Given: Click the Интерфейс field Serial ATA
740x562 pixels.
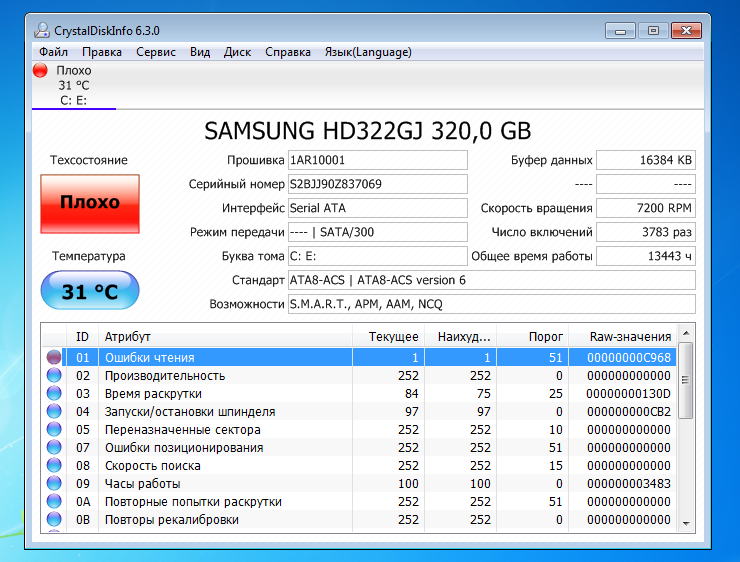Looking at the screenshot, I should (x=378, y=208).
